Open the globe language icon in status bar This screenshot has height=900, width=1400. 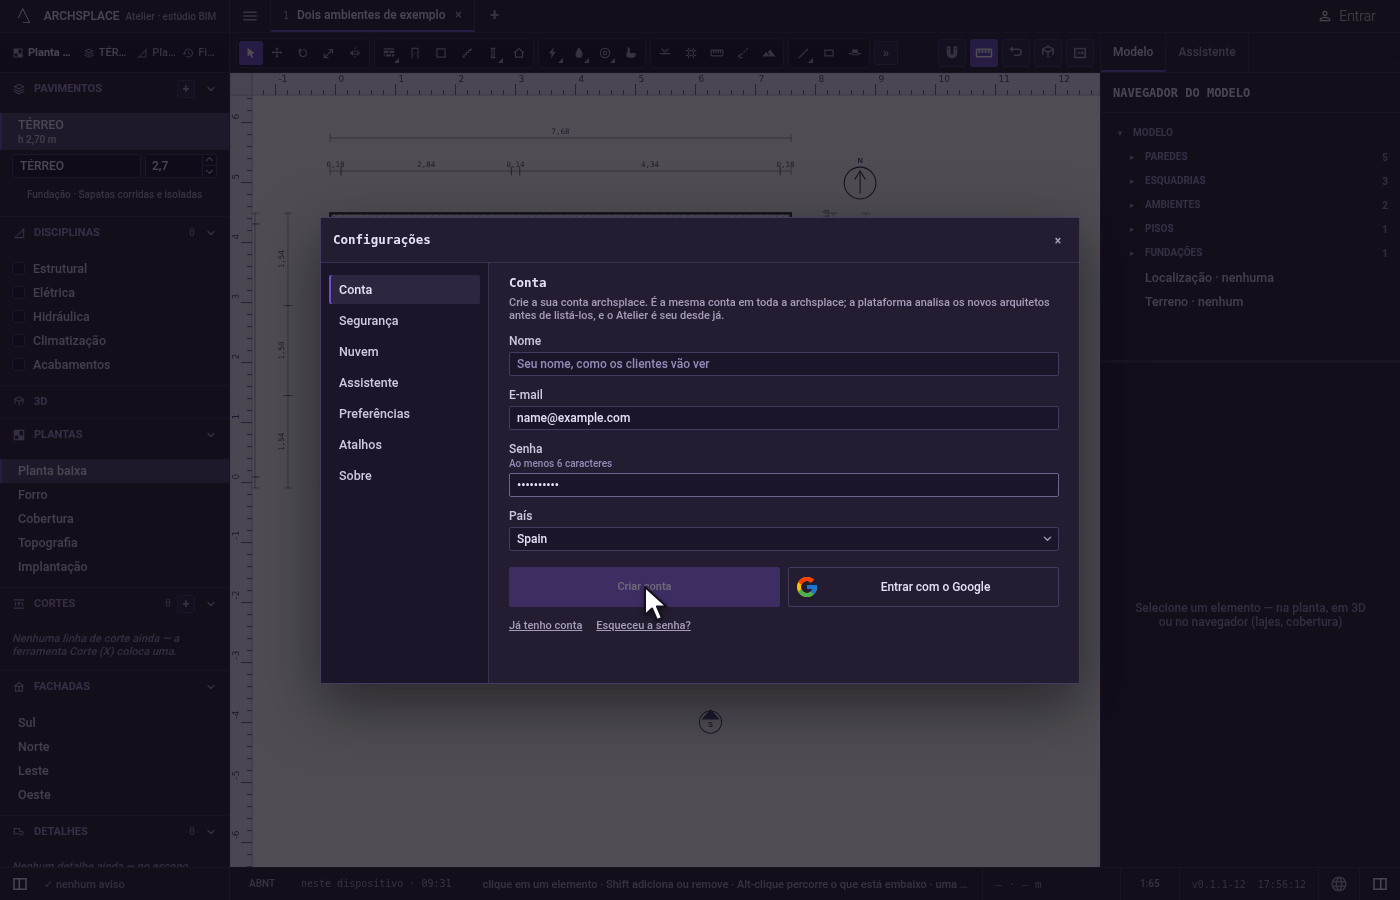click(1339, 884)
